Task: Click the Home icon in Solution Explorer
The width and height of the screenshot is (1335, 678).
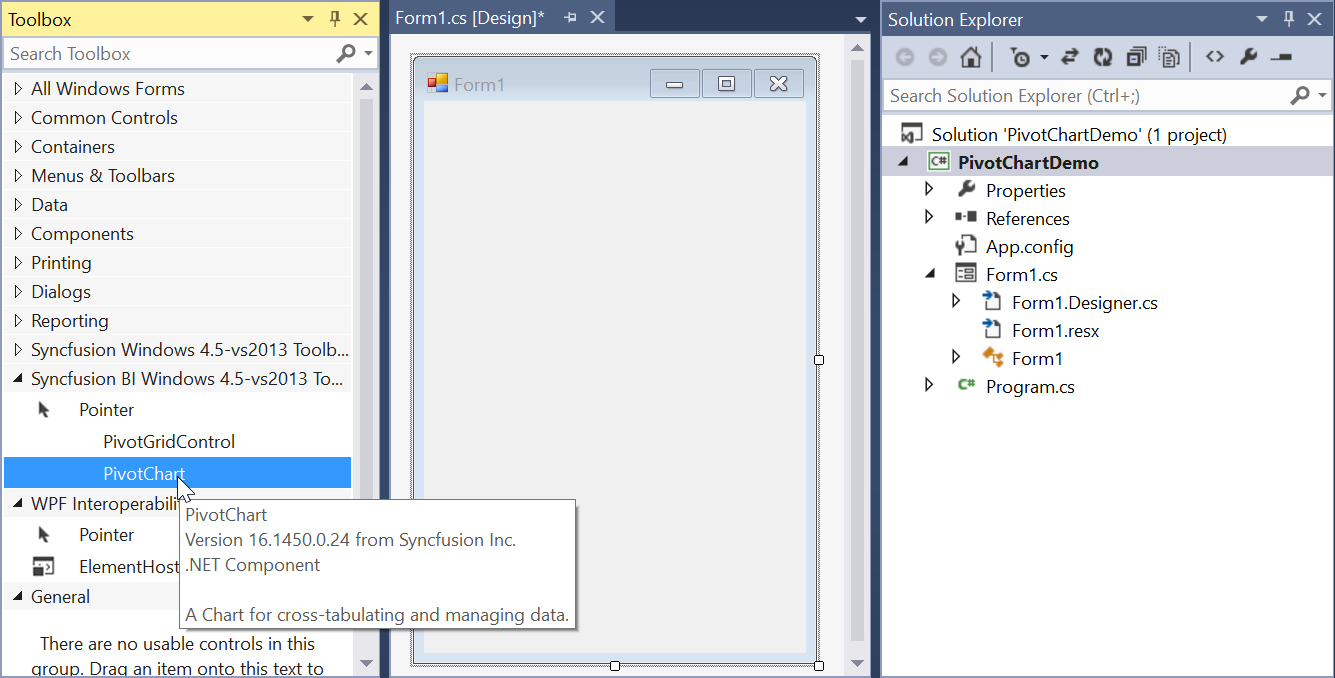Action: 970,57
